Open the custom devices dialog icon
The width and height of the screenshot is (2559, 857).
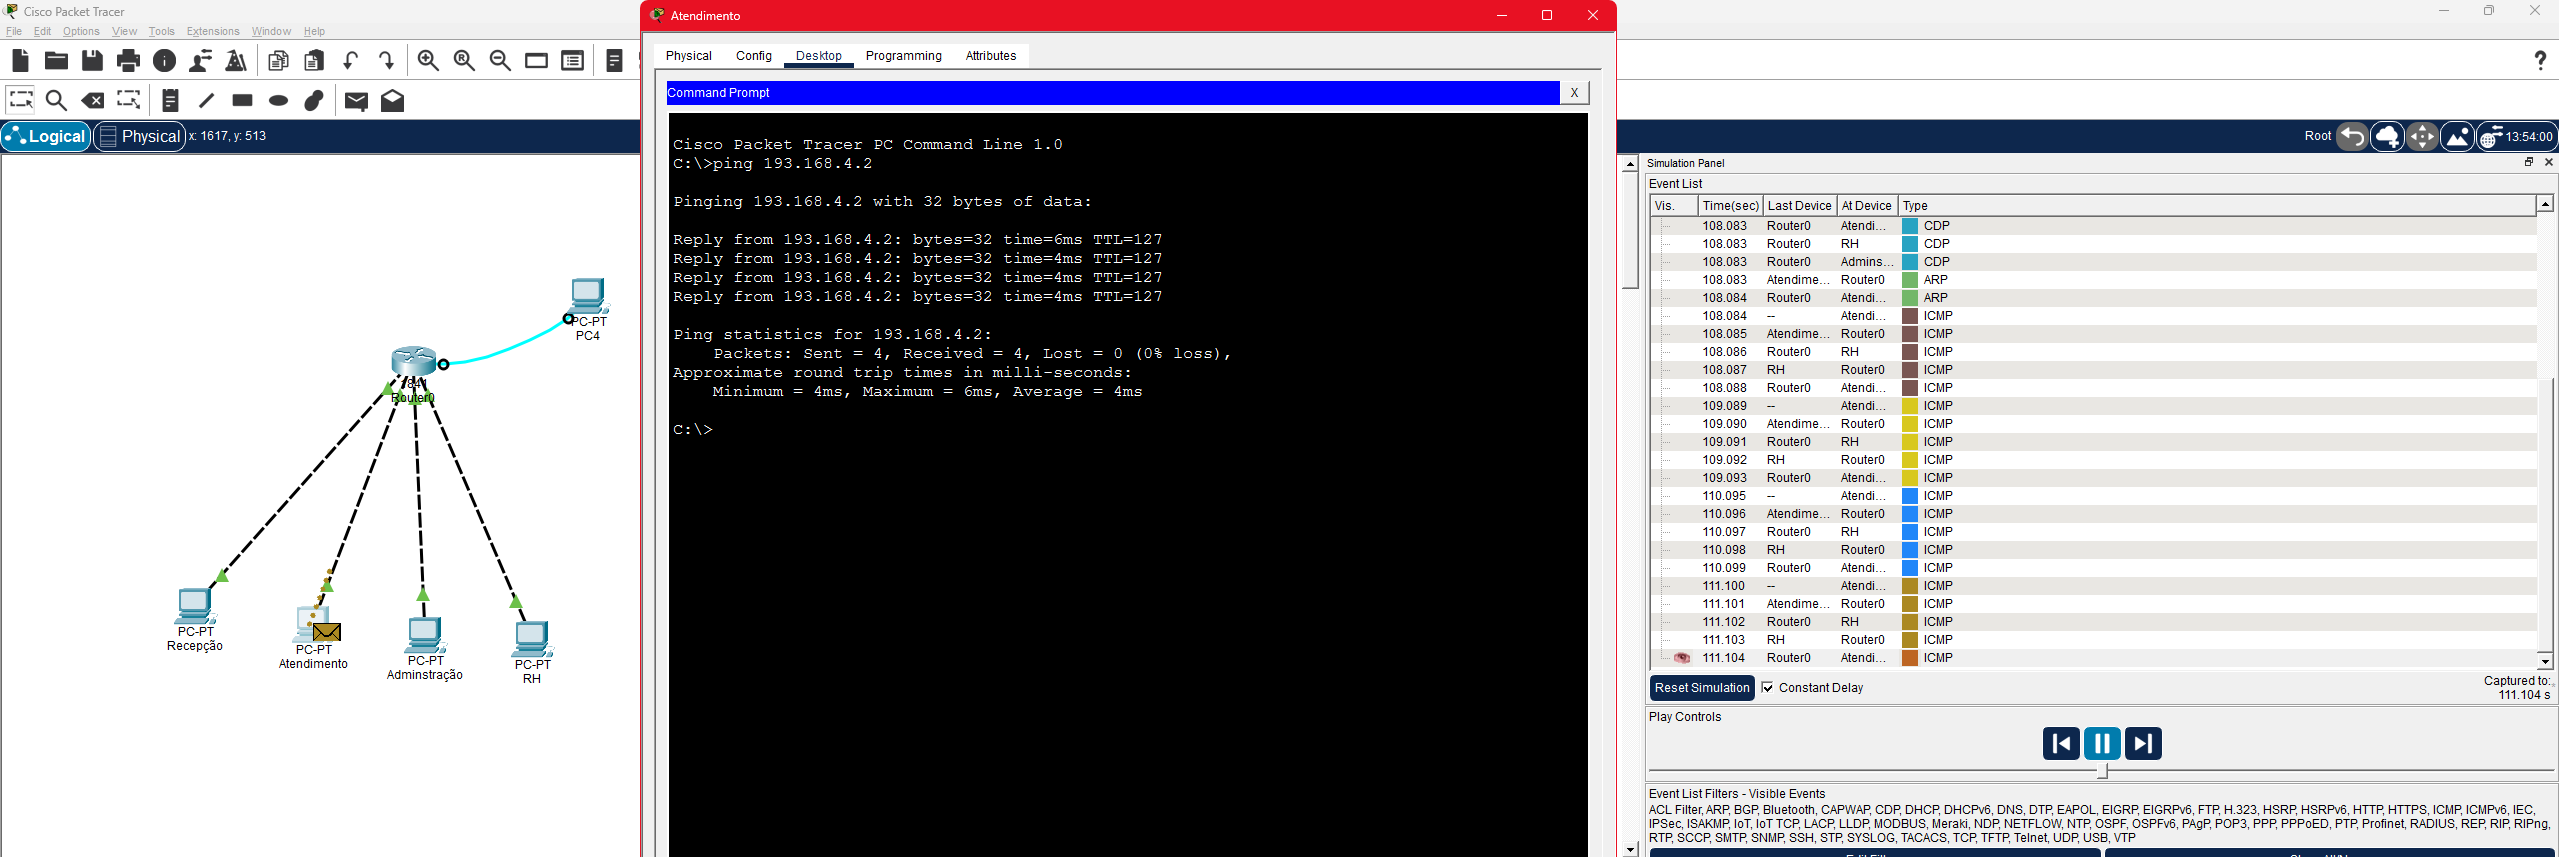pyautogui.click(x=572, y=61)
